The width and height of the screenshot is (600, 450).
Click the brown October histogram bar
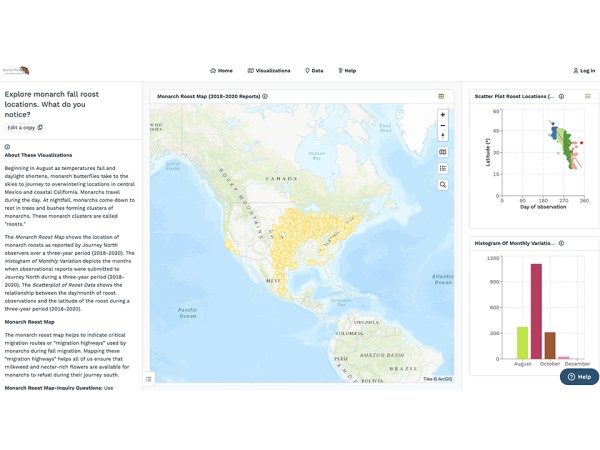pyautogui.click(x=550, y=346)
